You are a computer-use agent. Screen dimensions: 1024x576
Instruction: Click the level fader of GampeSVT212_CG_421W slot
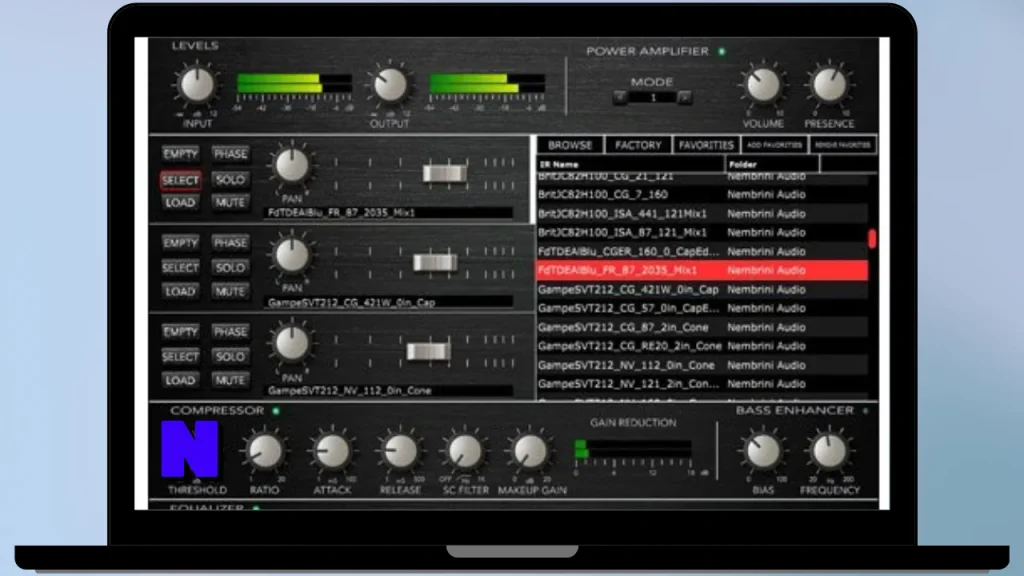click(435, 263)
